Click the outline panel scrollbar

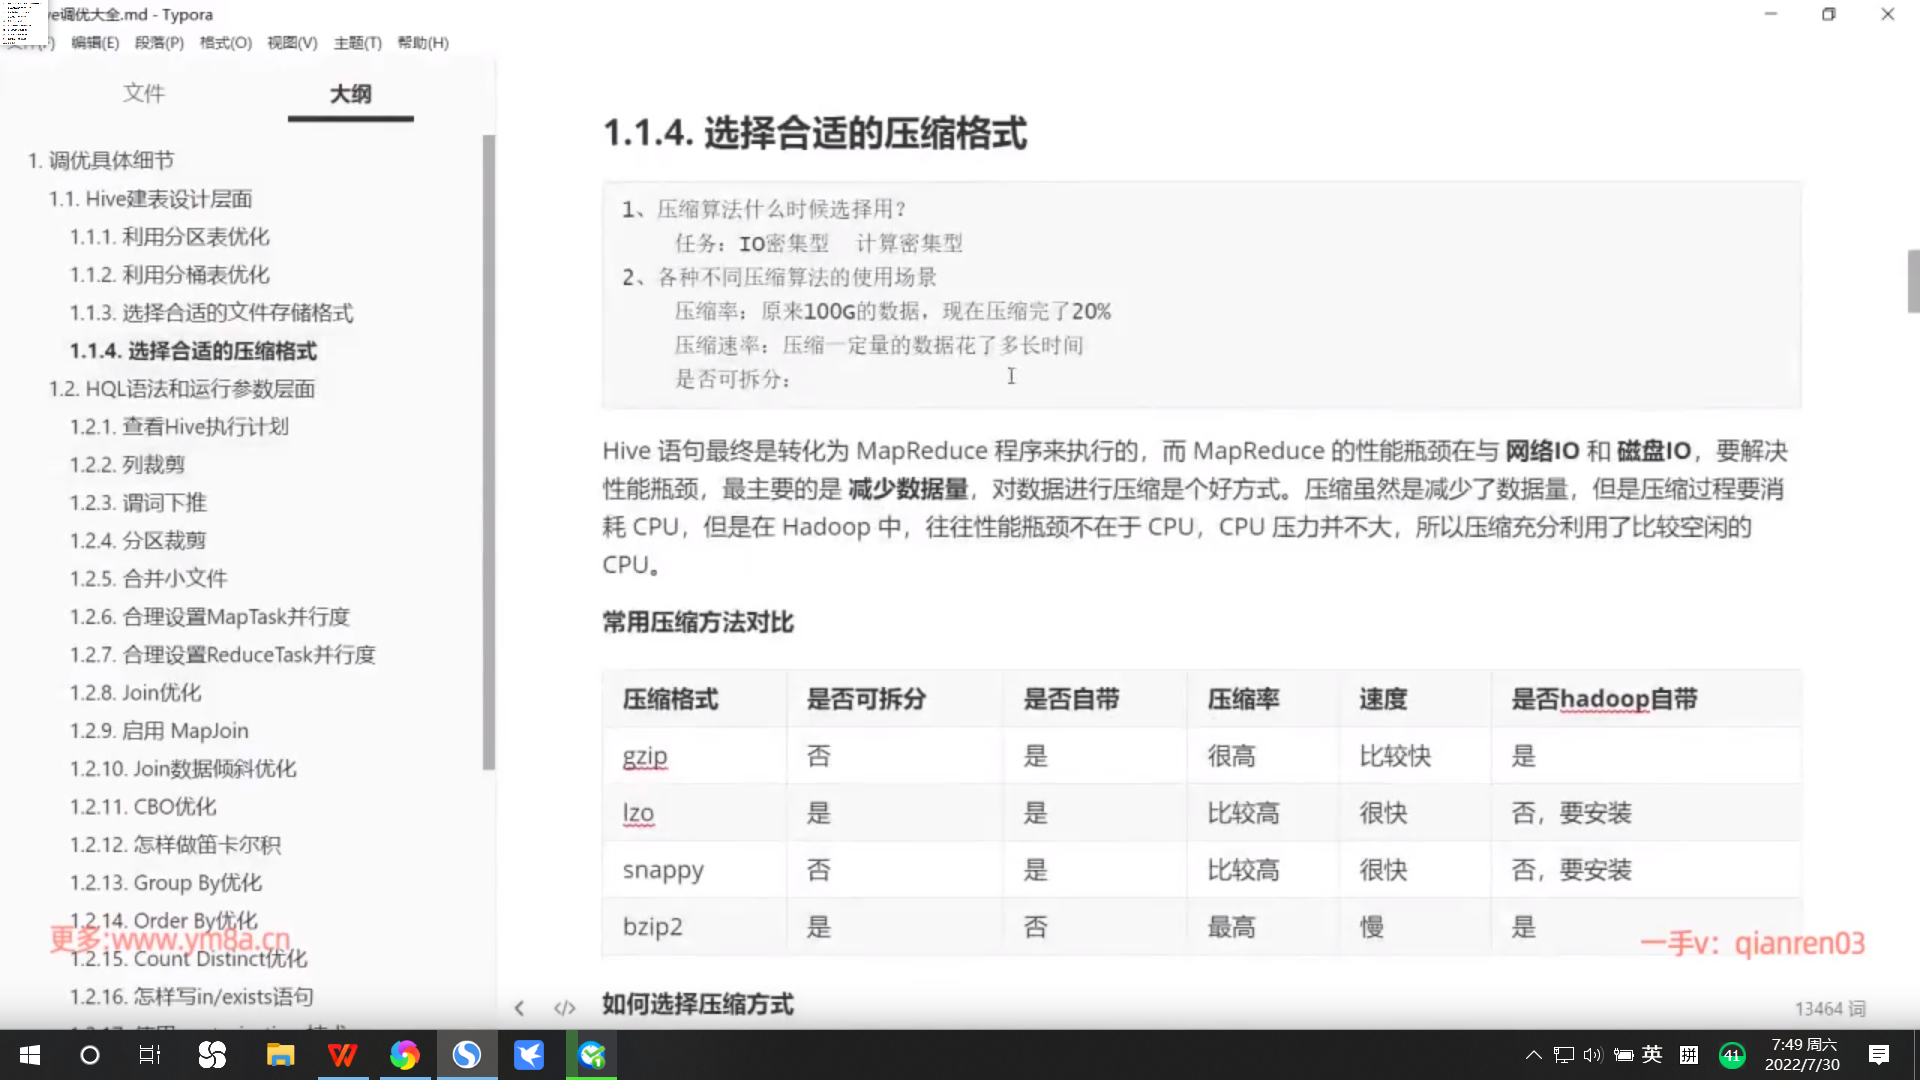coord(488,450)
